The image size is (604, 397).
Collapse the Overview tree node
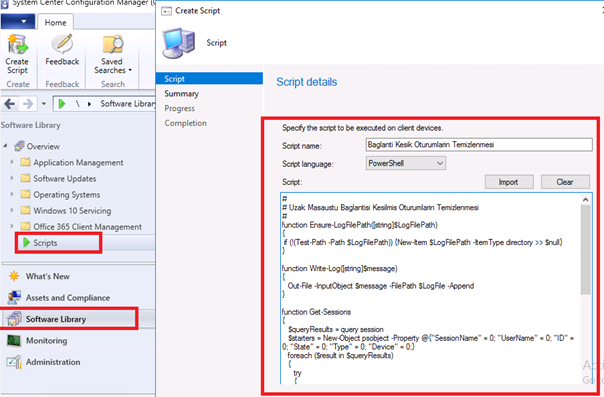(5, 146)
